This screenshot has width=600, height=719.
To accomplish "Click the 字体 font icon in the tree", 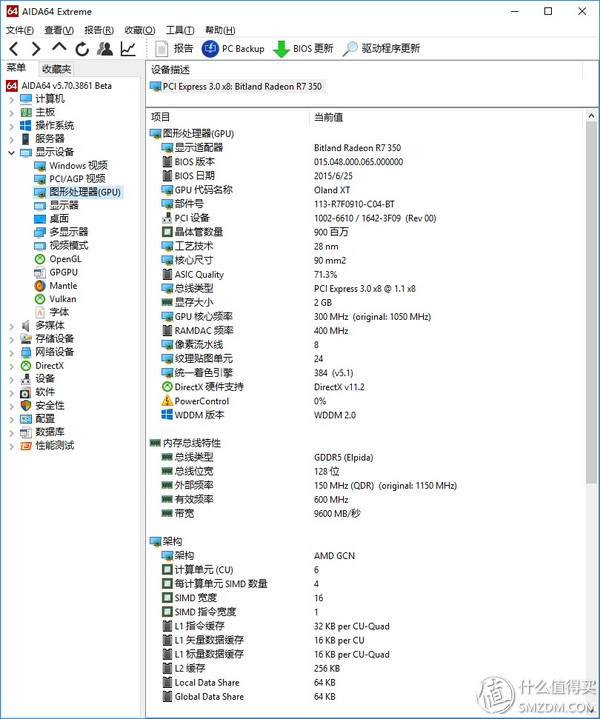I will coord(40,312).
